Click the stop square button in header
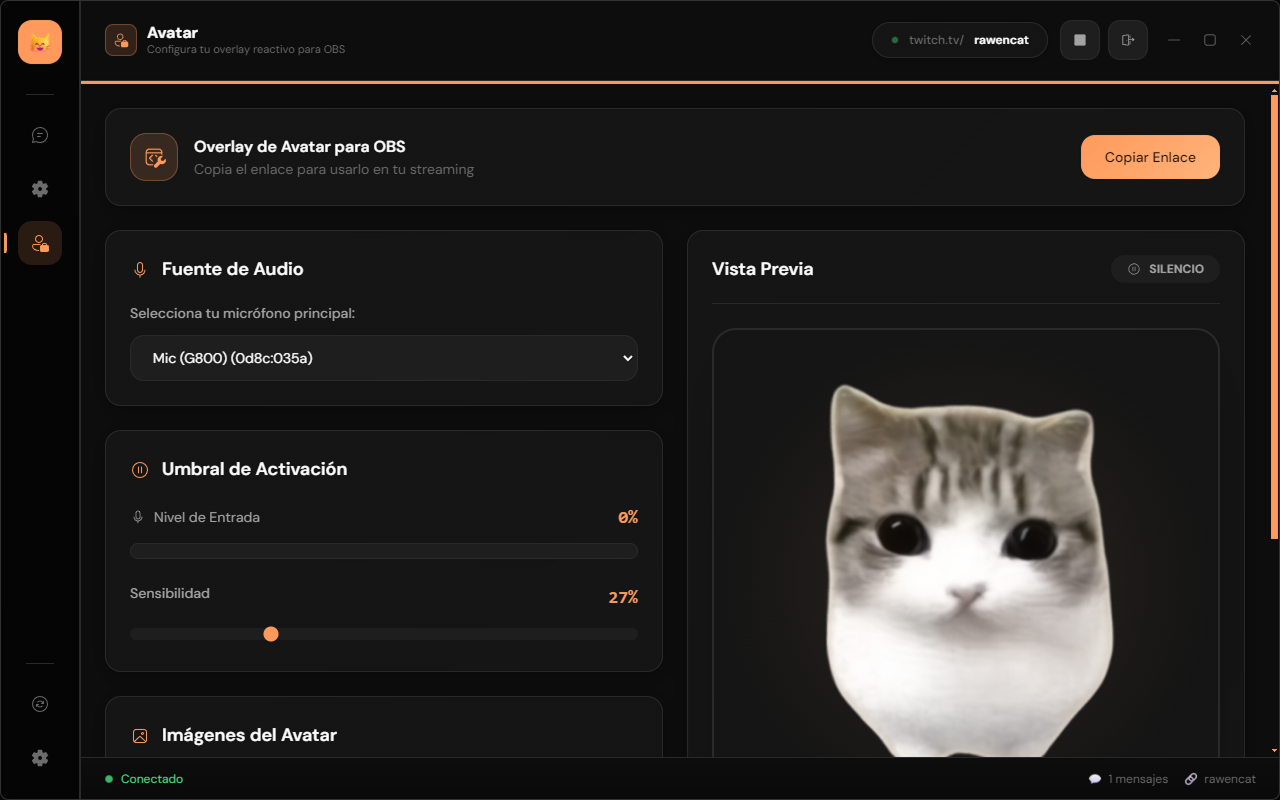Screen dimensions: 1280x800 coord(1080,40)
